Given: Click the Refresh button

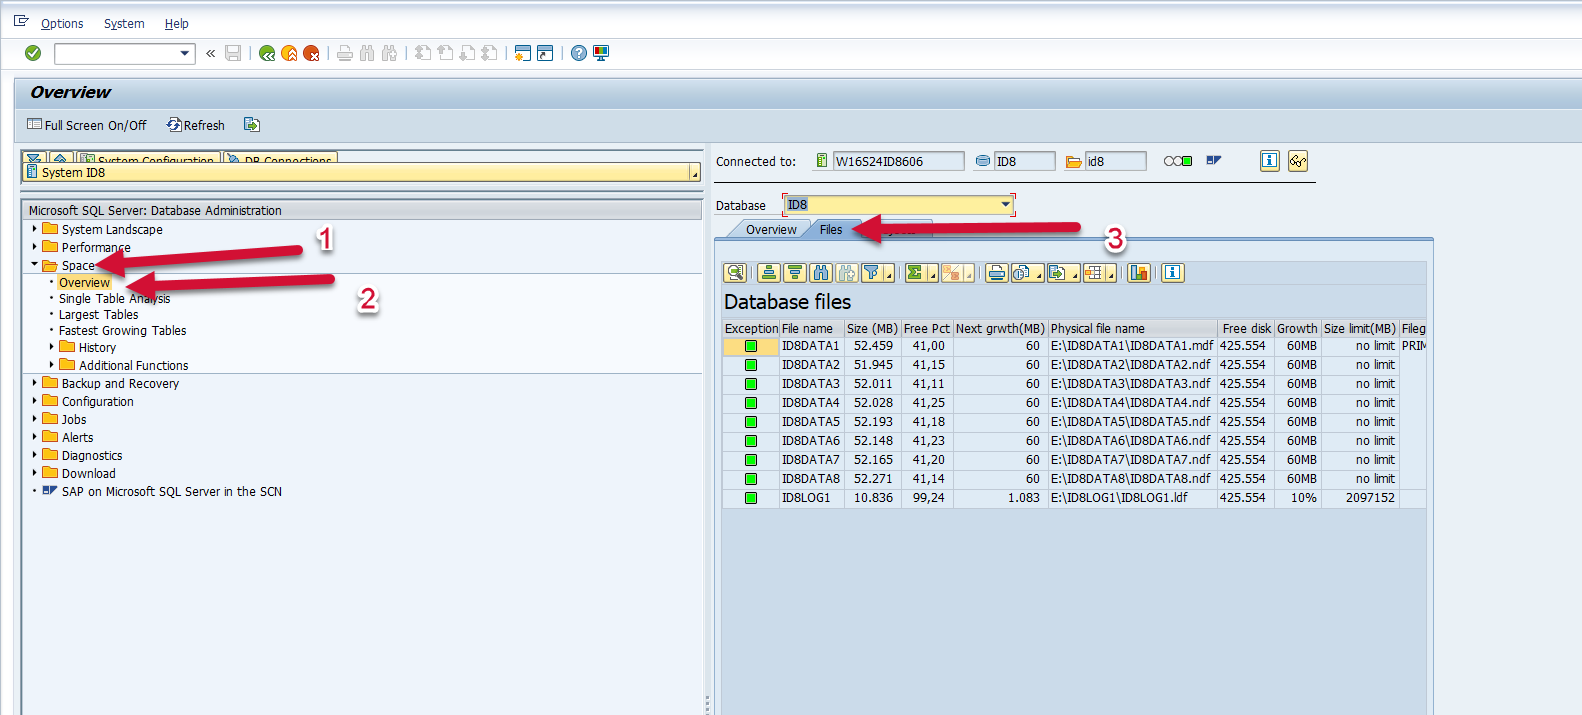Looking at the screenshot, I should 196,125.
